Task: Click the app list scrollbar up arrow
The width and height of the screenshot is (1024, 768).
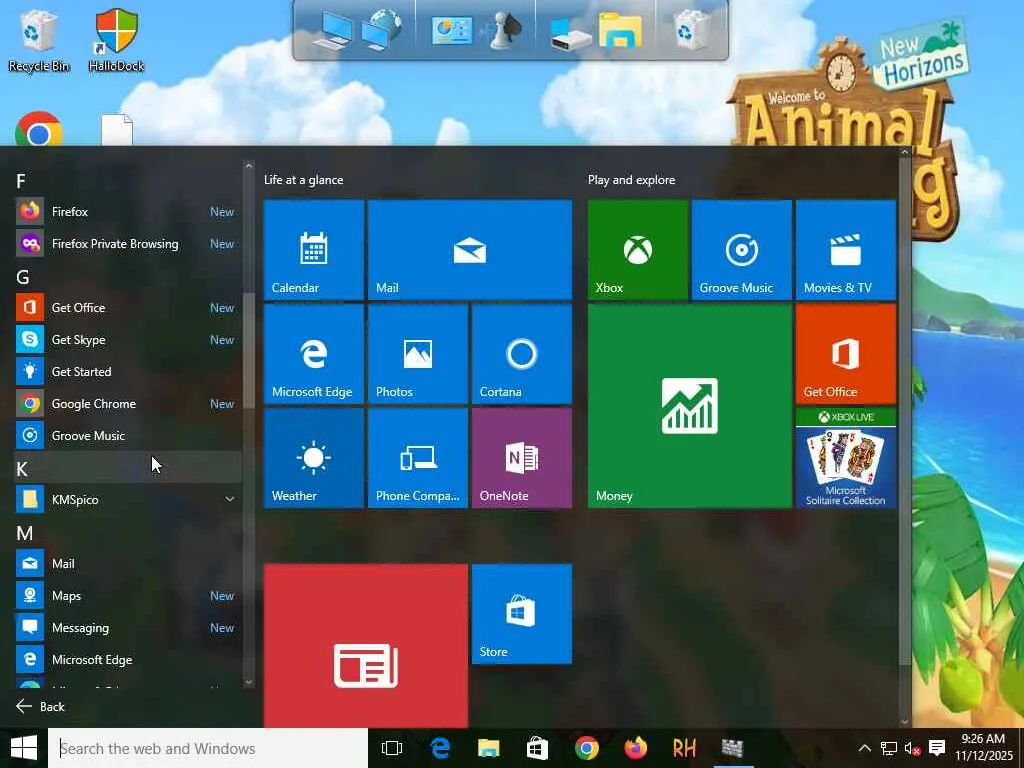Action: [x=248, y=167]
